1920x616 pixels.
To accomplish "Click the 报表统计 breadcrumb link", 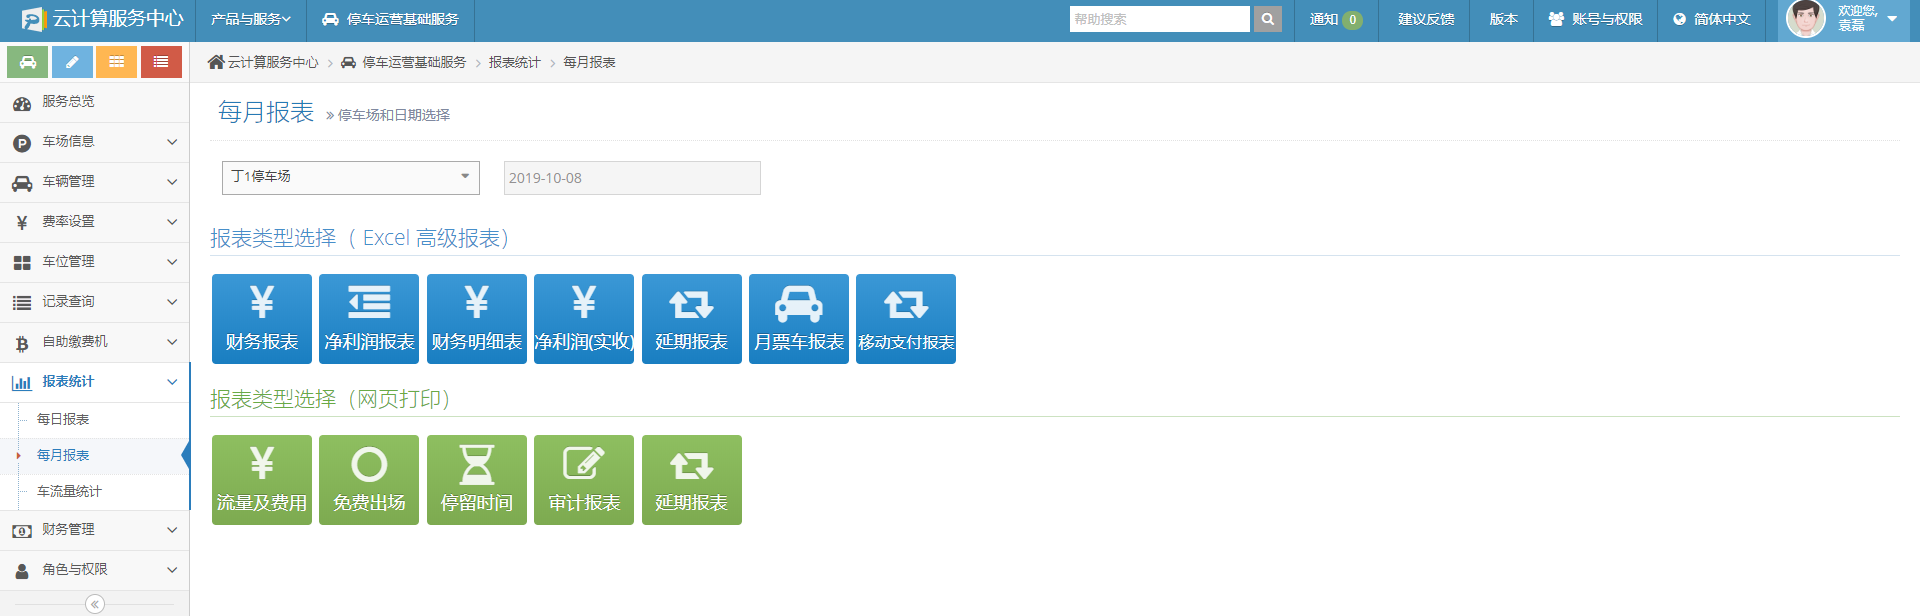I will 514,62.
